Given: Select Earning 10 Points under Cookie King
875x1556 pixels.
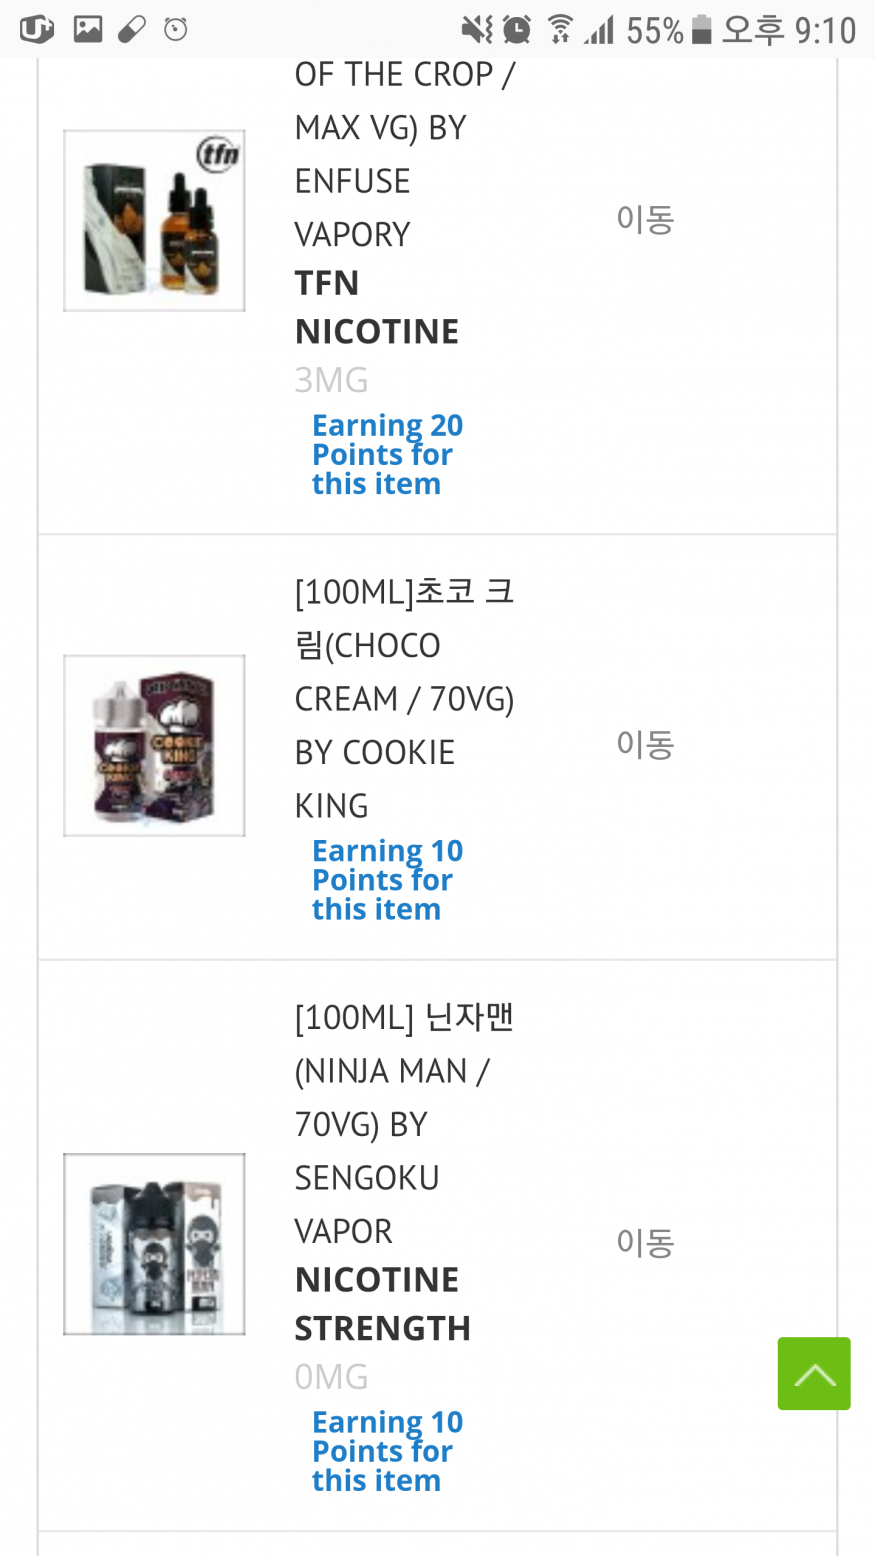Looking at the screenshot, I should pos(387,880).
